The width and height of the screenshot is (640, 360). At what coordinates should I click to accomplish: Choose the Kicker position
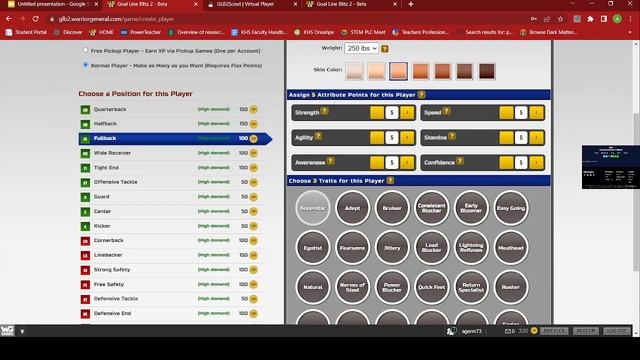point(171,226)
